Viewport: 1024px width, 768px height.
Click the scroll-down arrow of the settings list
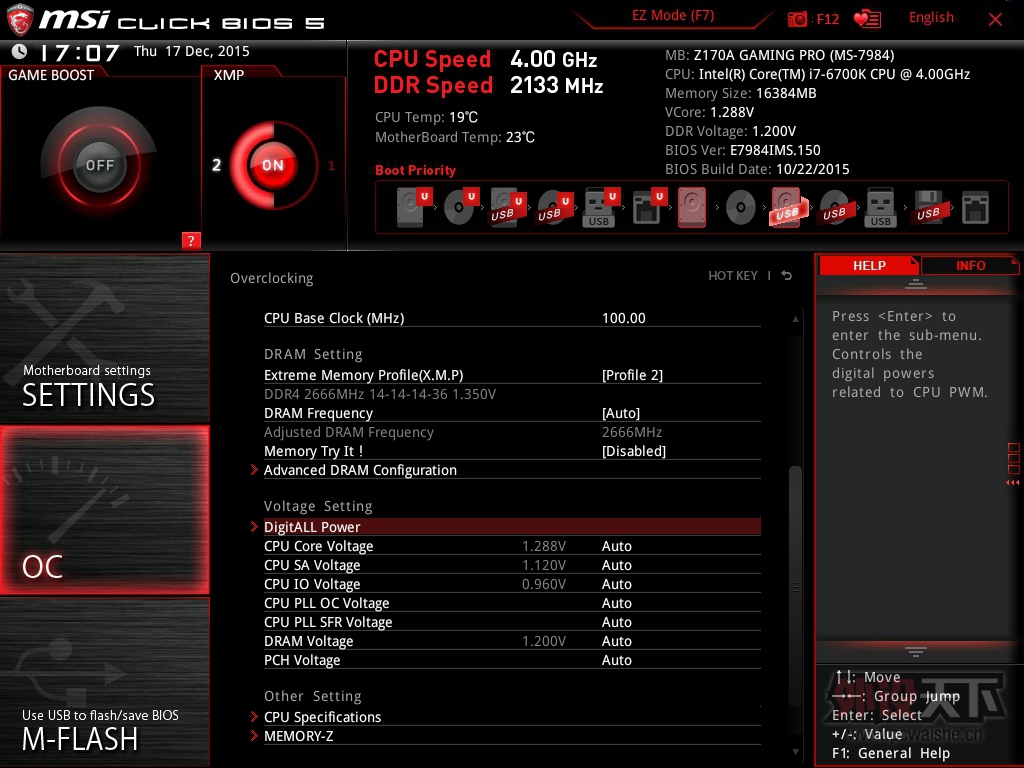point(795,752)
